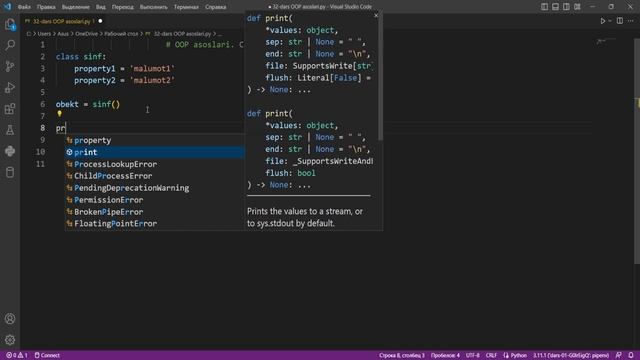Click the VS Code logo in title bar
Image resolution: width=640 pixels, height=360 pixels.
click(8, 7)
